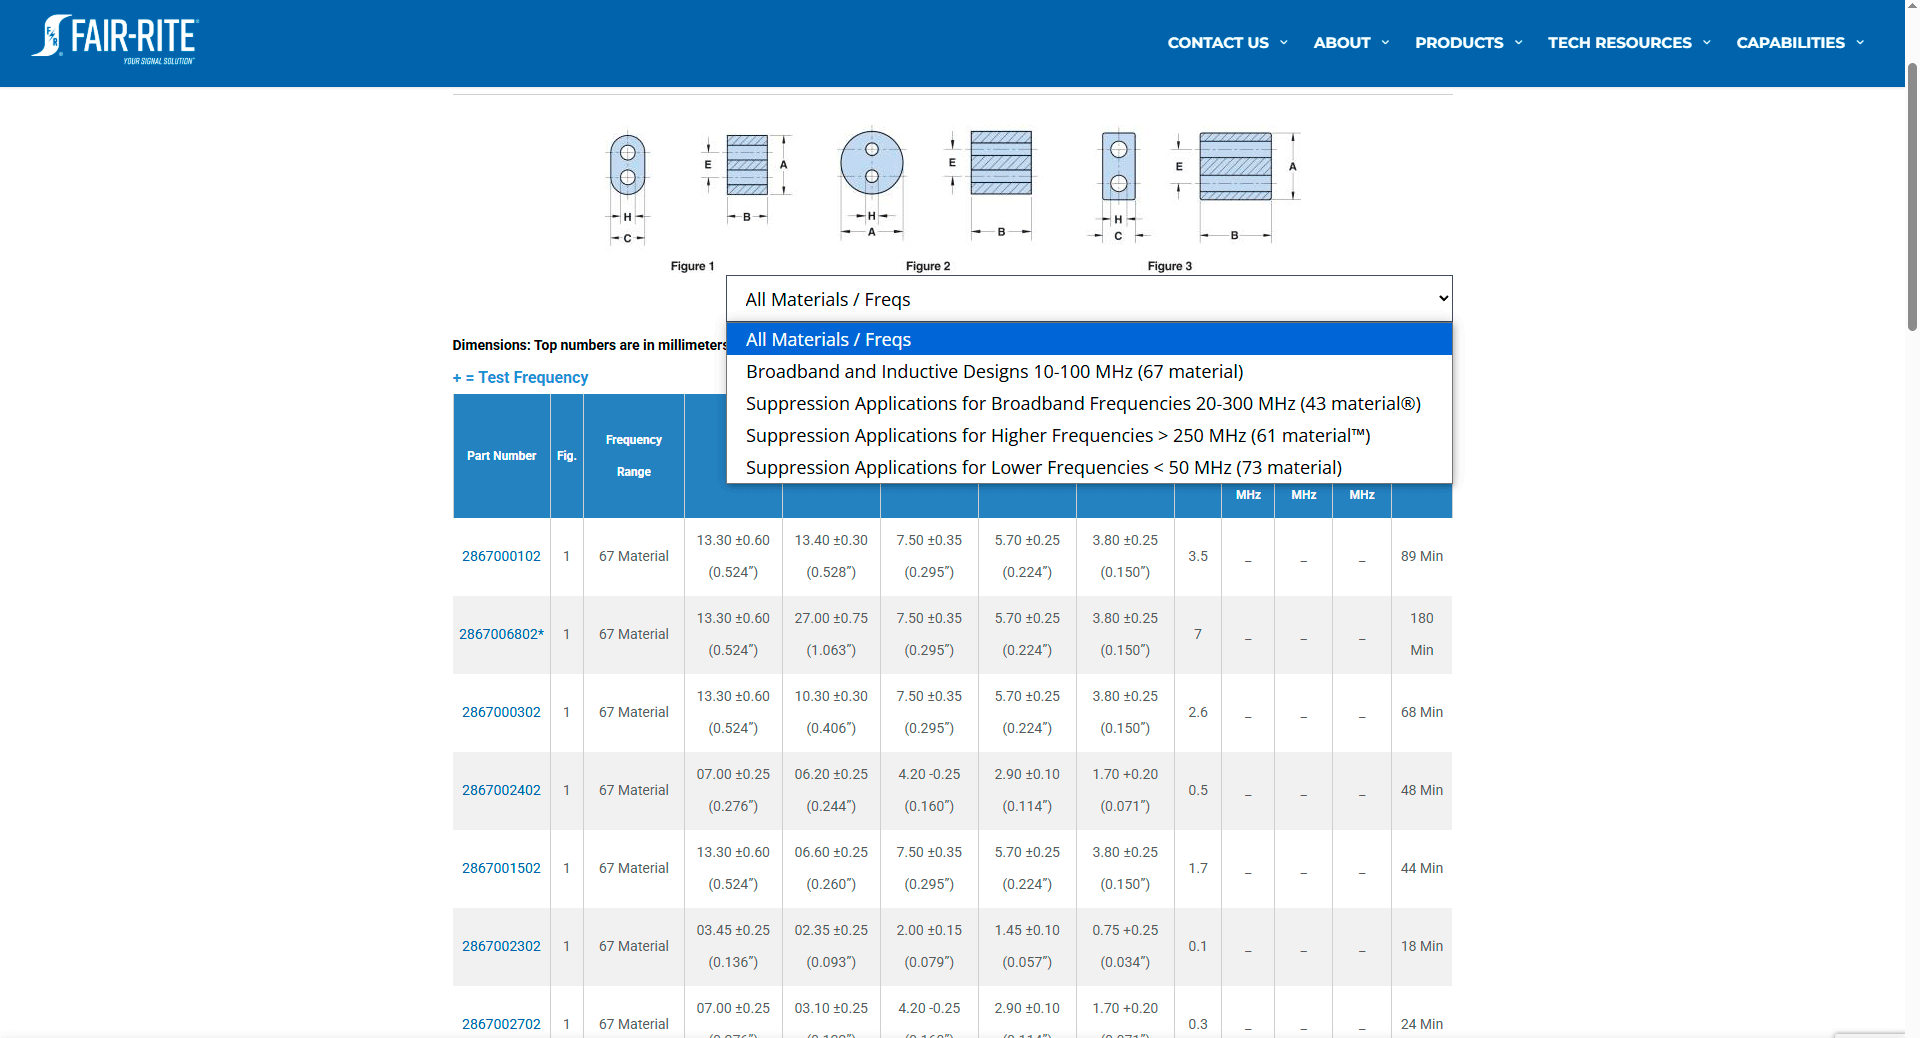Click the Fair-Rite logo
1920x1038 pixels.
pyautogui.click(x=115, y=41)
